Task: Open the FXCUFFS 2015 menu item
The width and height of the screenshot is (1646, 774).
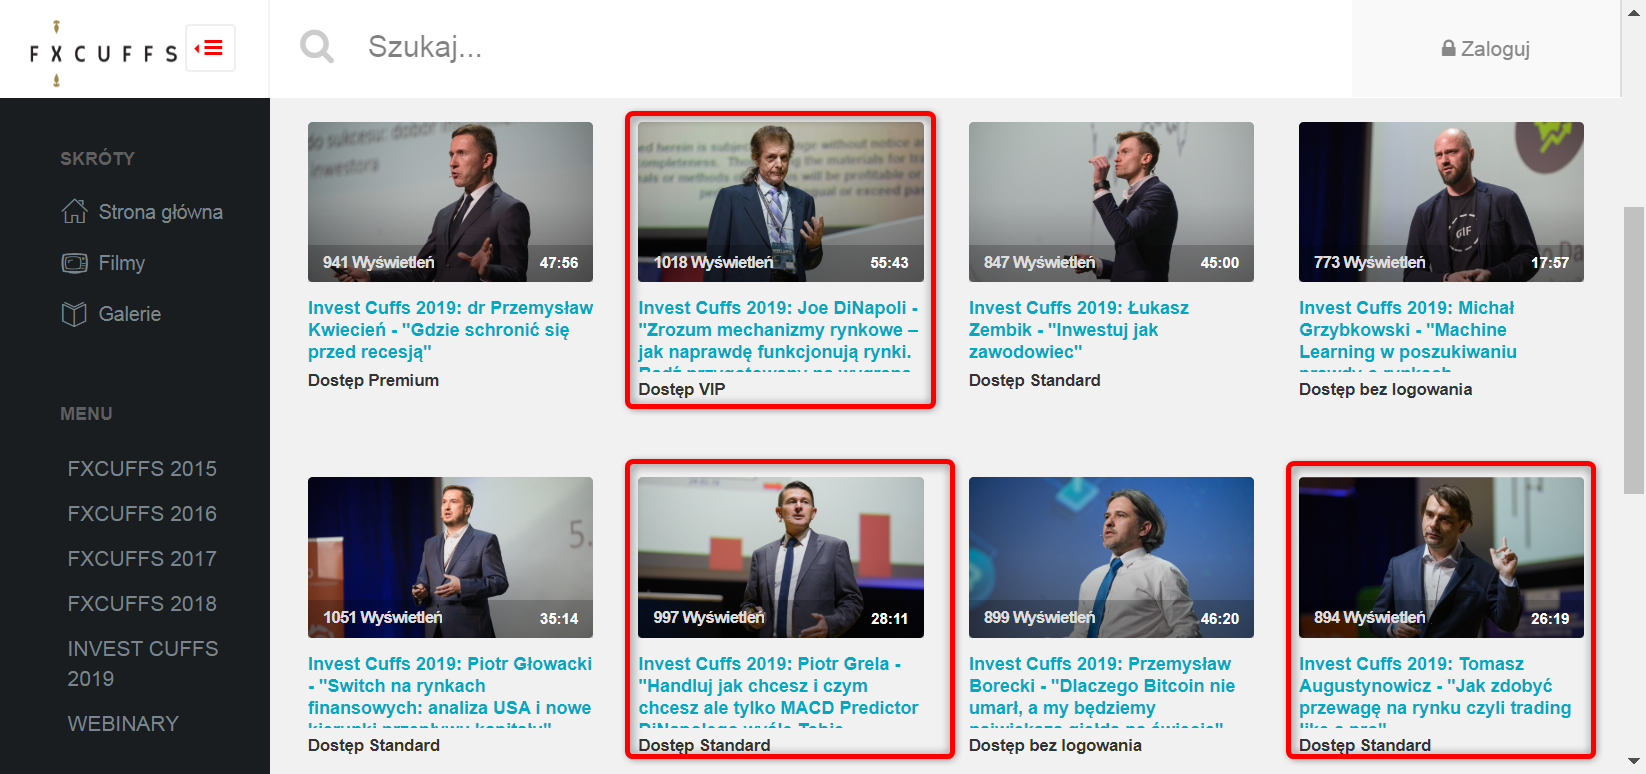Action: pos(142,469)
